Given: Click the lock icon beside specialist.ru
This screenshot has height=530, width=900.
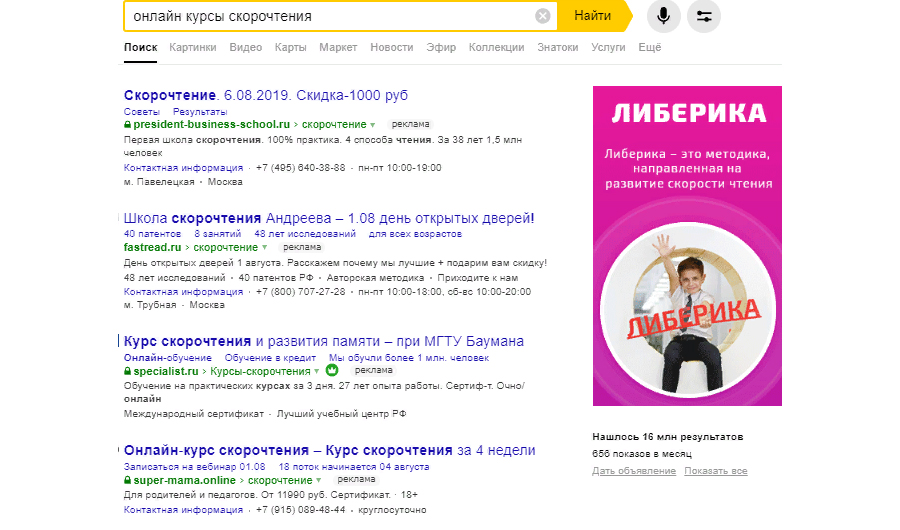Looking at the screenshot, I should pos(128,371).
